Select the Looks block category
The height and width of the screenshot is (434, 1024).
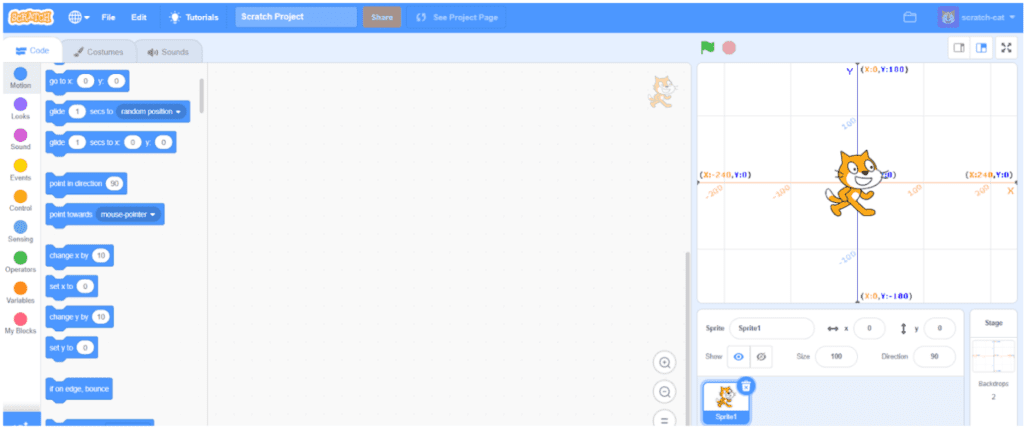tap(20, 109)
